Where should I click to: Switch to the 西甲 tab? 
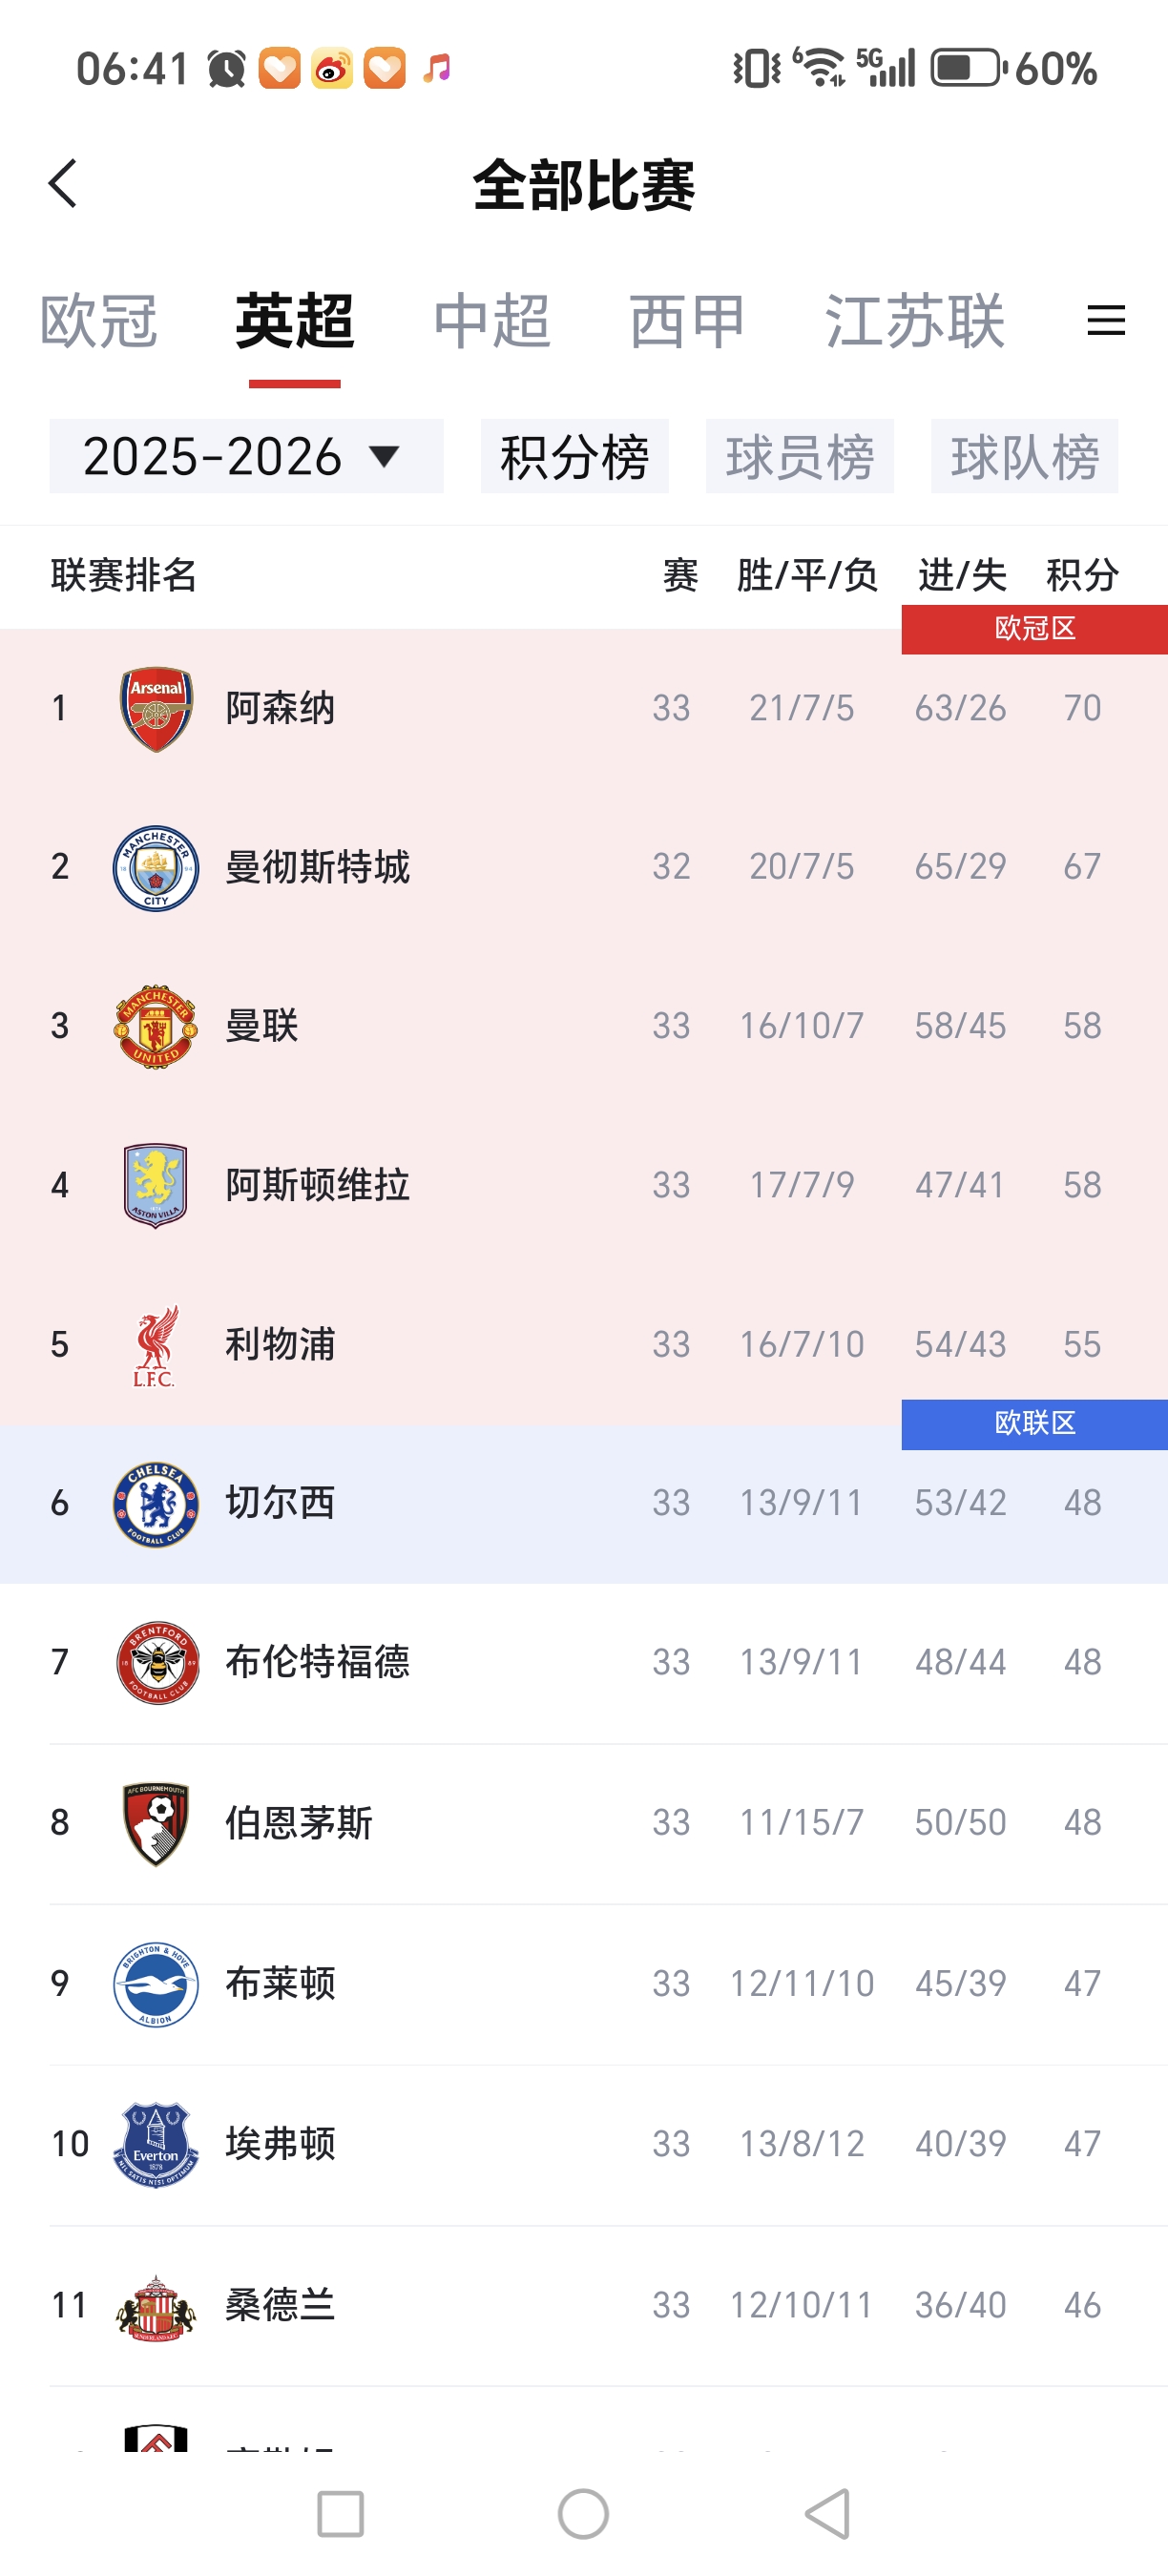coord(687,322)
